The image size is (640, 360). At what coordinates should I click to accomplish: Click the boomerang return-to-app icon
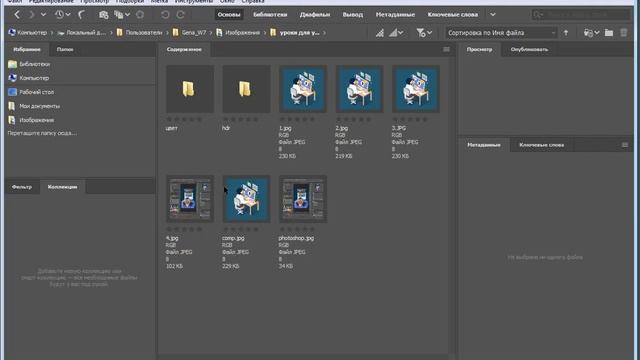[81, 15]
